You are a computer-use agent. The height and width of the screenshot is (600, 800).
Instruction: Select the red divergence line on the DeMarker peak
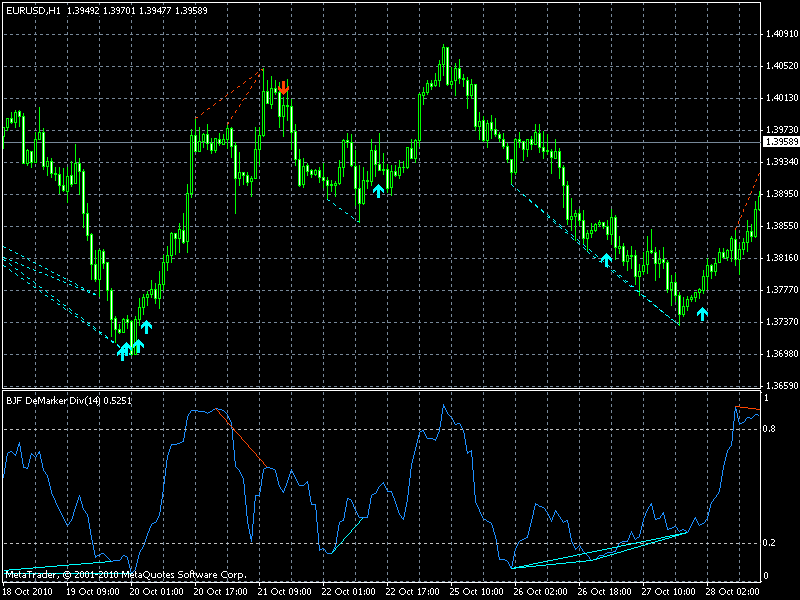[241, 438]
